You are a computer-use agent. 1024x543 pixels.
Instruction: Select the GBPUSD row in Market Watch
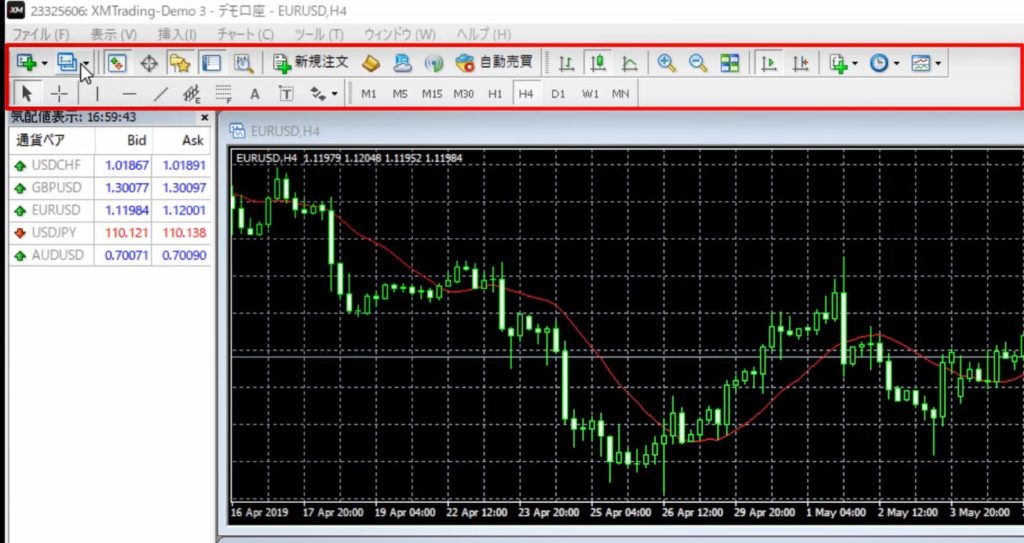(x=110, y=188)
